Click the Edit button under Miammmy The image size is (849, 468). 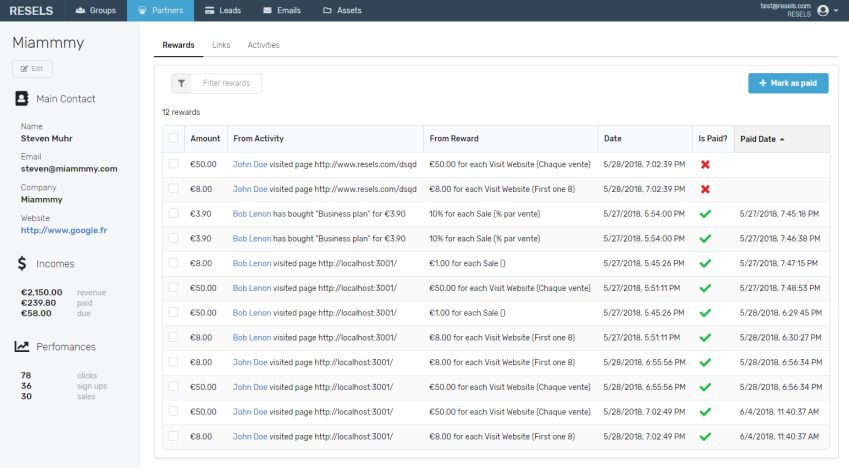tap(32, 69)
